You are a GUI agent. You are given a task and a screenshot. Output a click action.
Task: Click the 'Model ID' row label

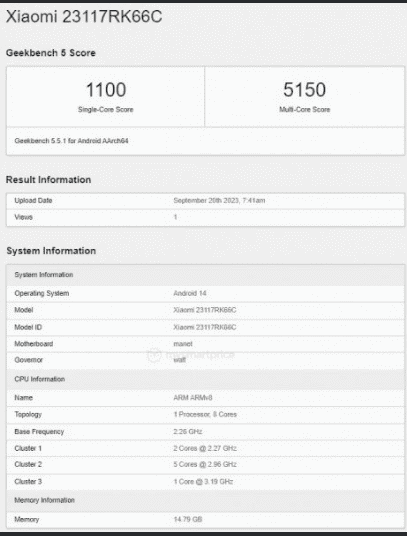28,327
